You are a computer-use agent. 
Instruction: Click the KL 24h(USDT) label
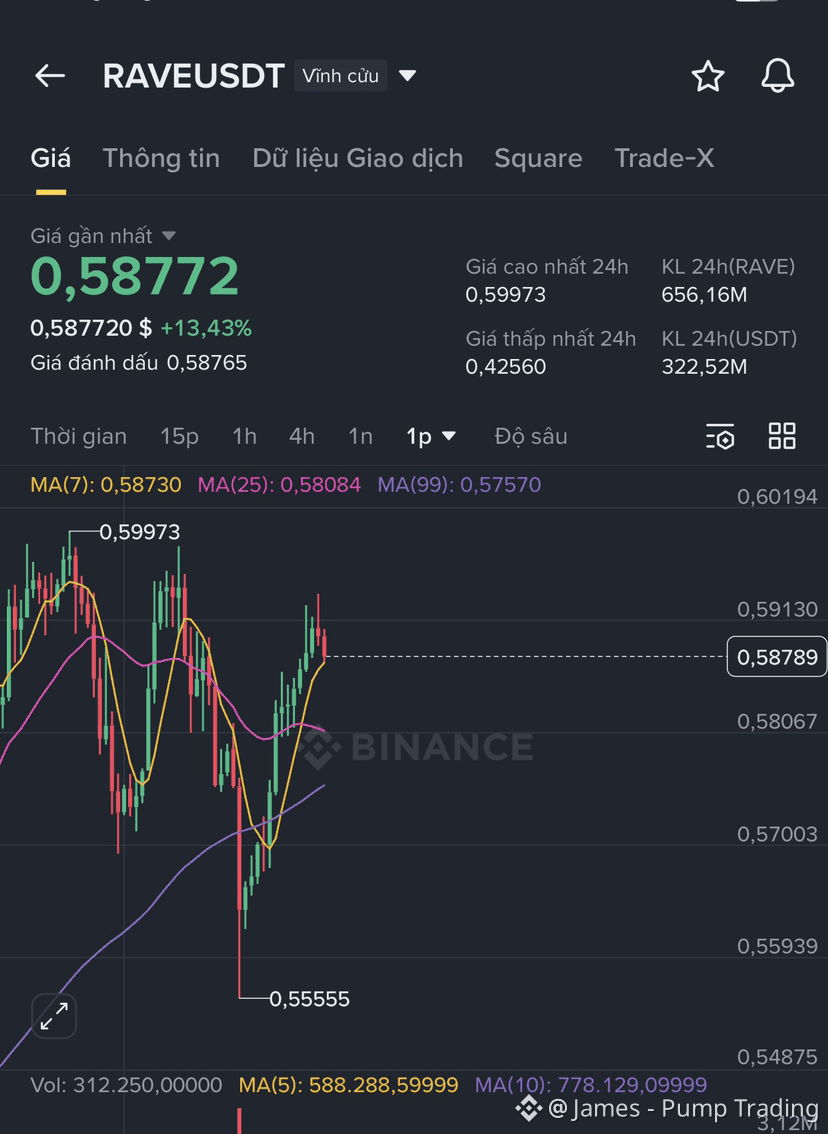(x=730, y=338)
